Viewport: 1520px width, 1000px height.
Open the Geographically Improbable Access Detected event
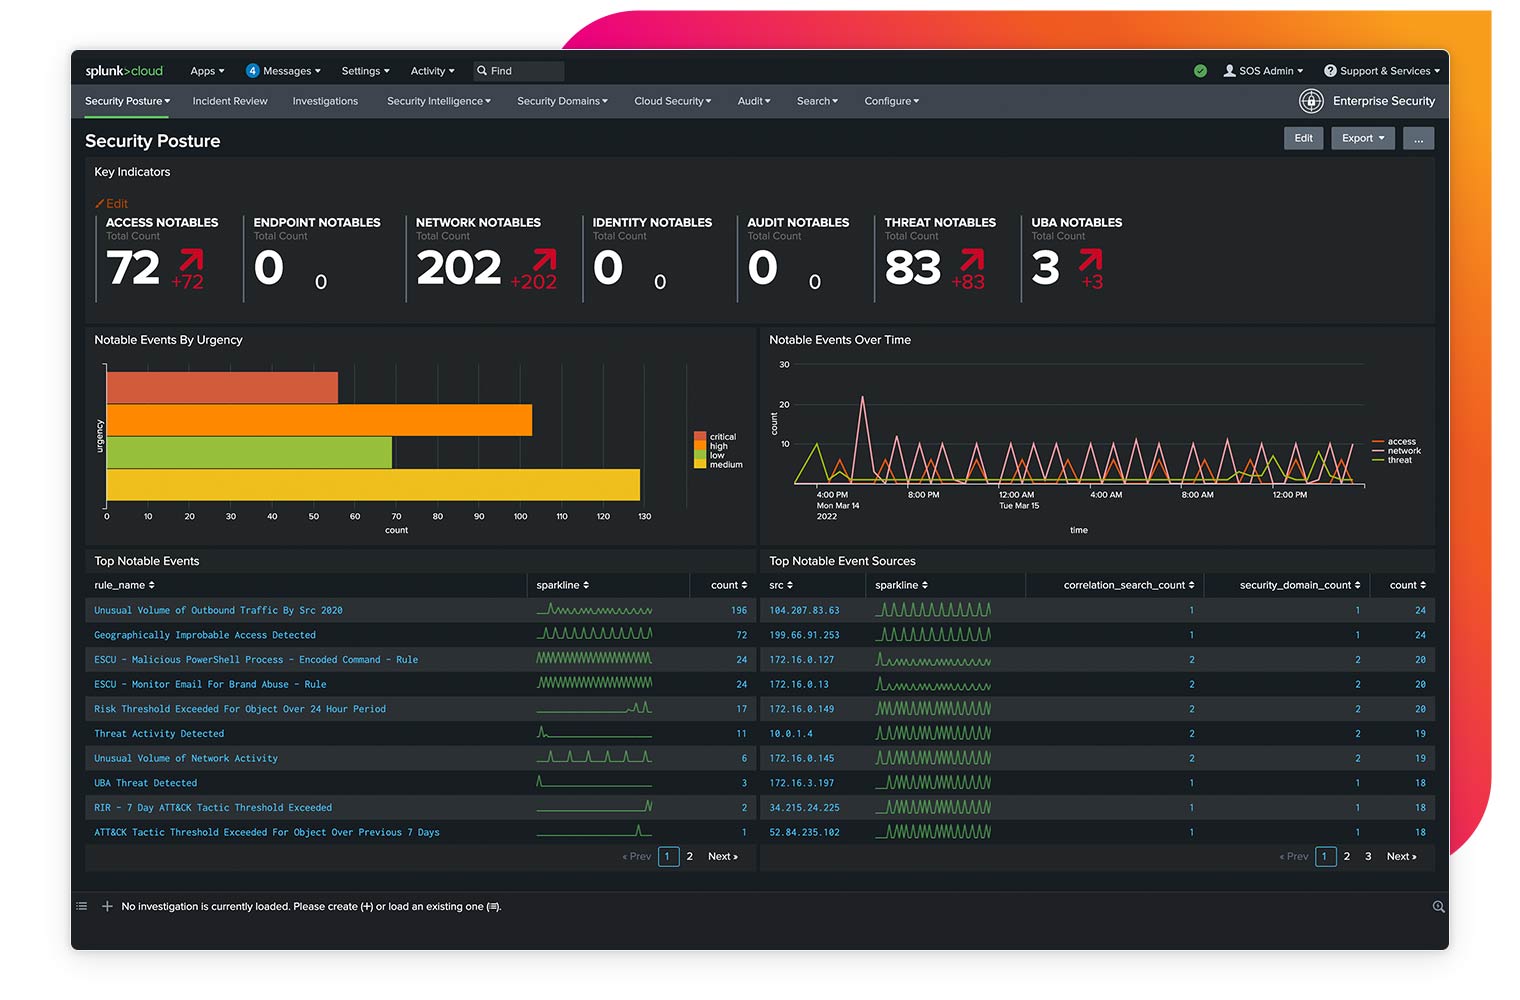click(205, 635)
